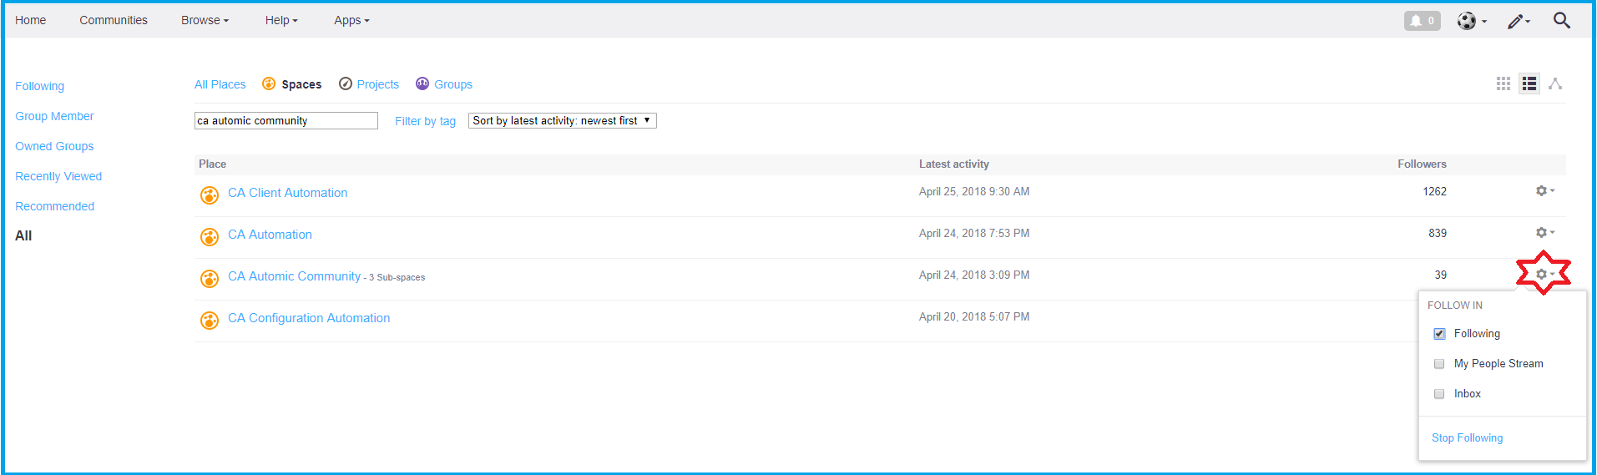The height and width of the screenshot is (475, 1597).
Task: Open the sort by latest activity dropdown
Action: pos(562,121)
